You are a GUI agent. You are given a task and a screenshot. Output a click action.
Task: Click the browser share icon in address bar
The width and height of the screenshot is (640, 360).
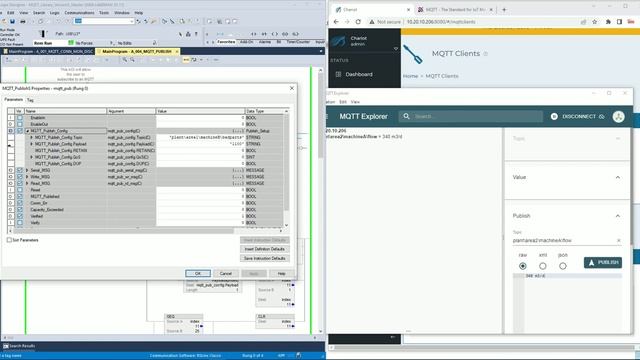pos(584,22)
